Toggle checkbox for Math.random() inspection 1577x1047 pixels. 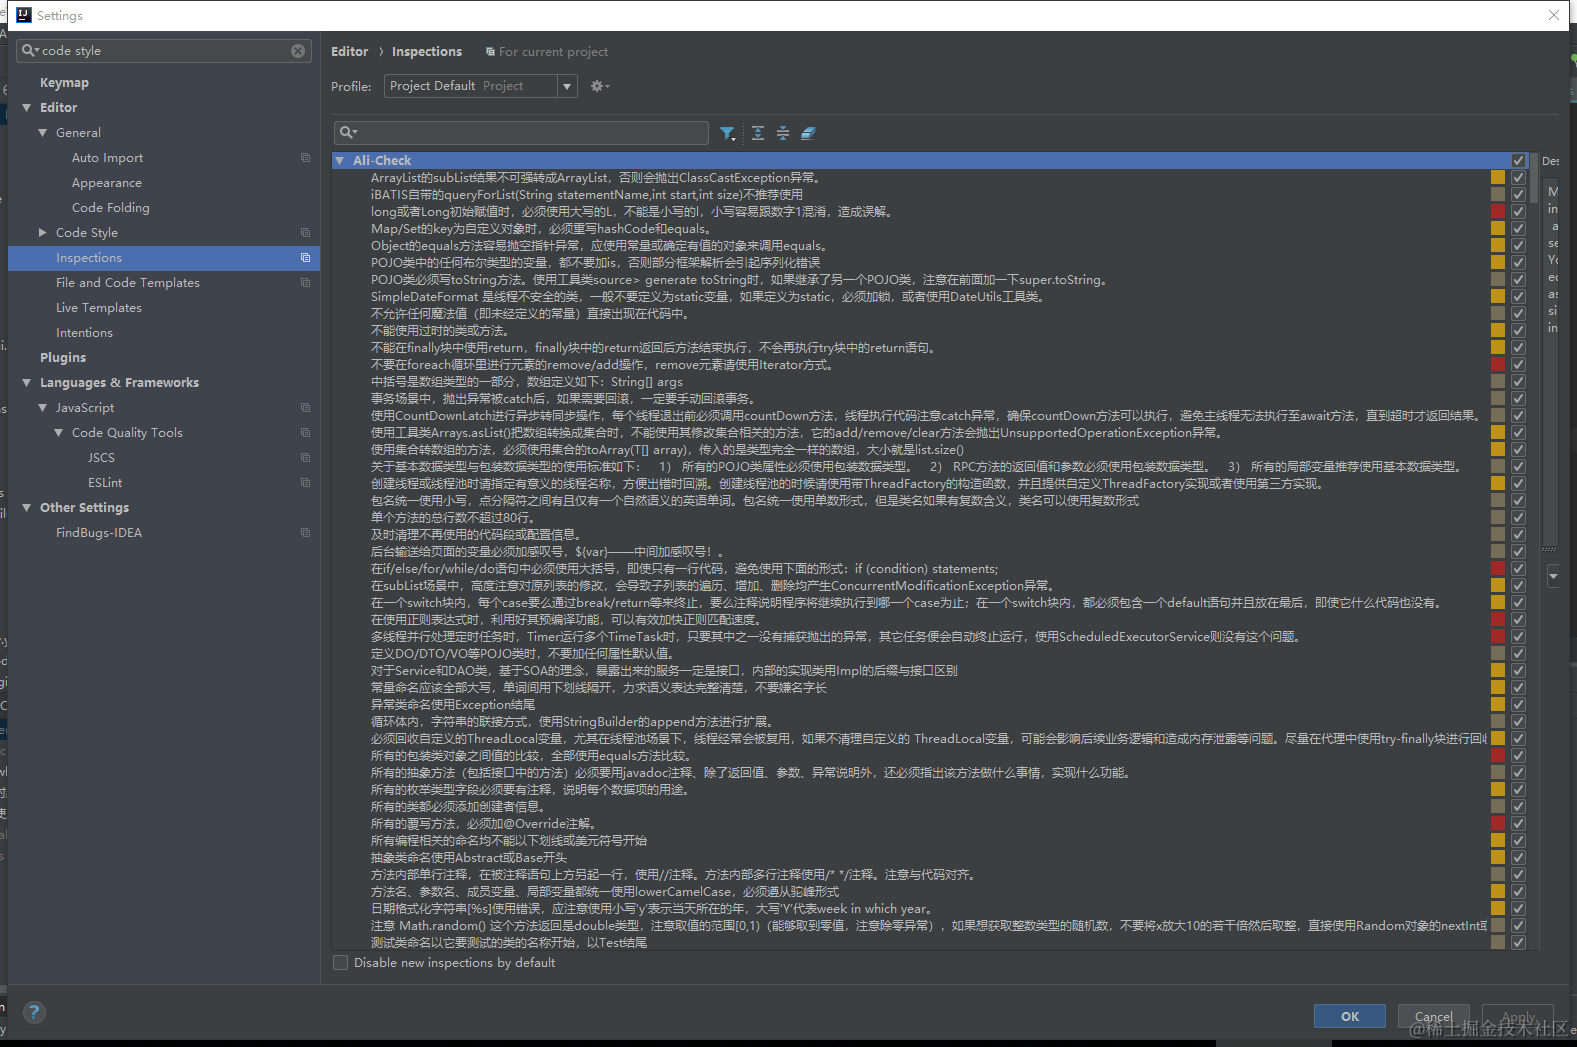click(1518, 926)
